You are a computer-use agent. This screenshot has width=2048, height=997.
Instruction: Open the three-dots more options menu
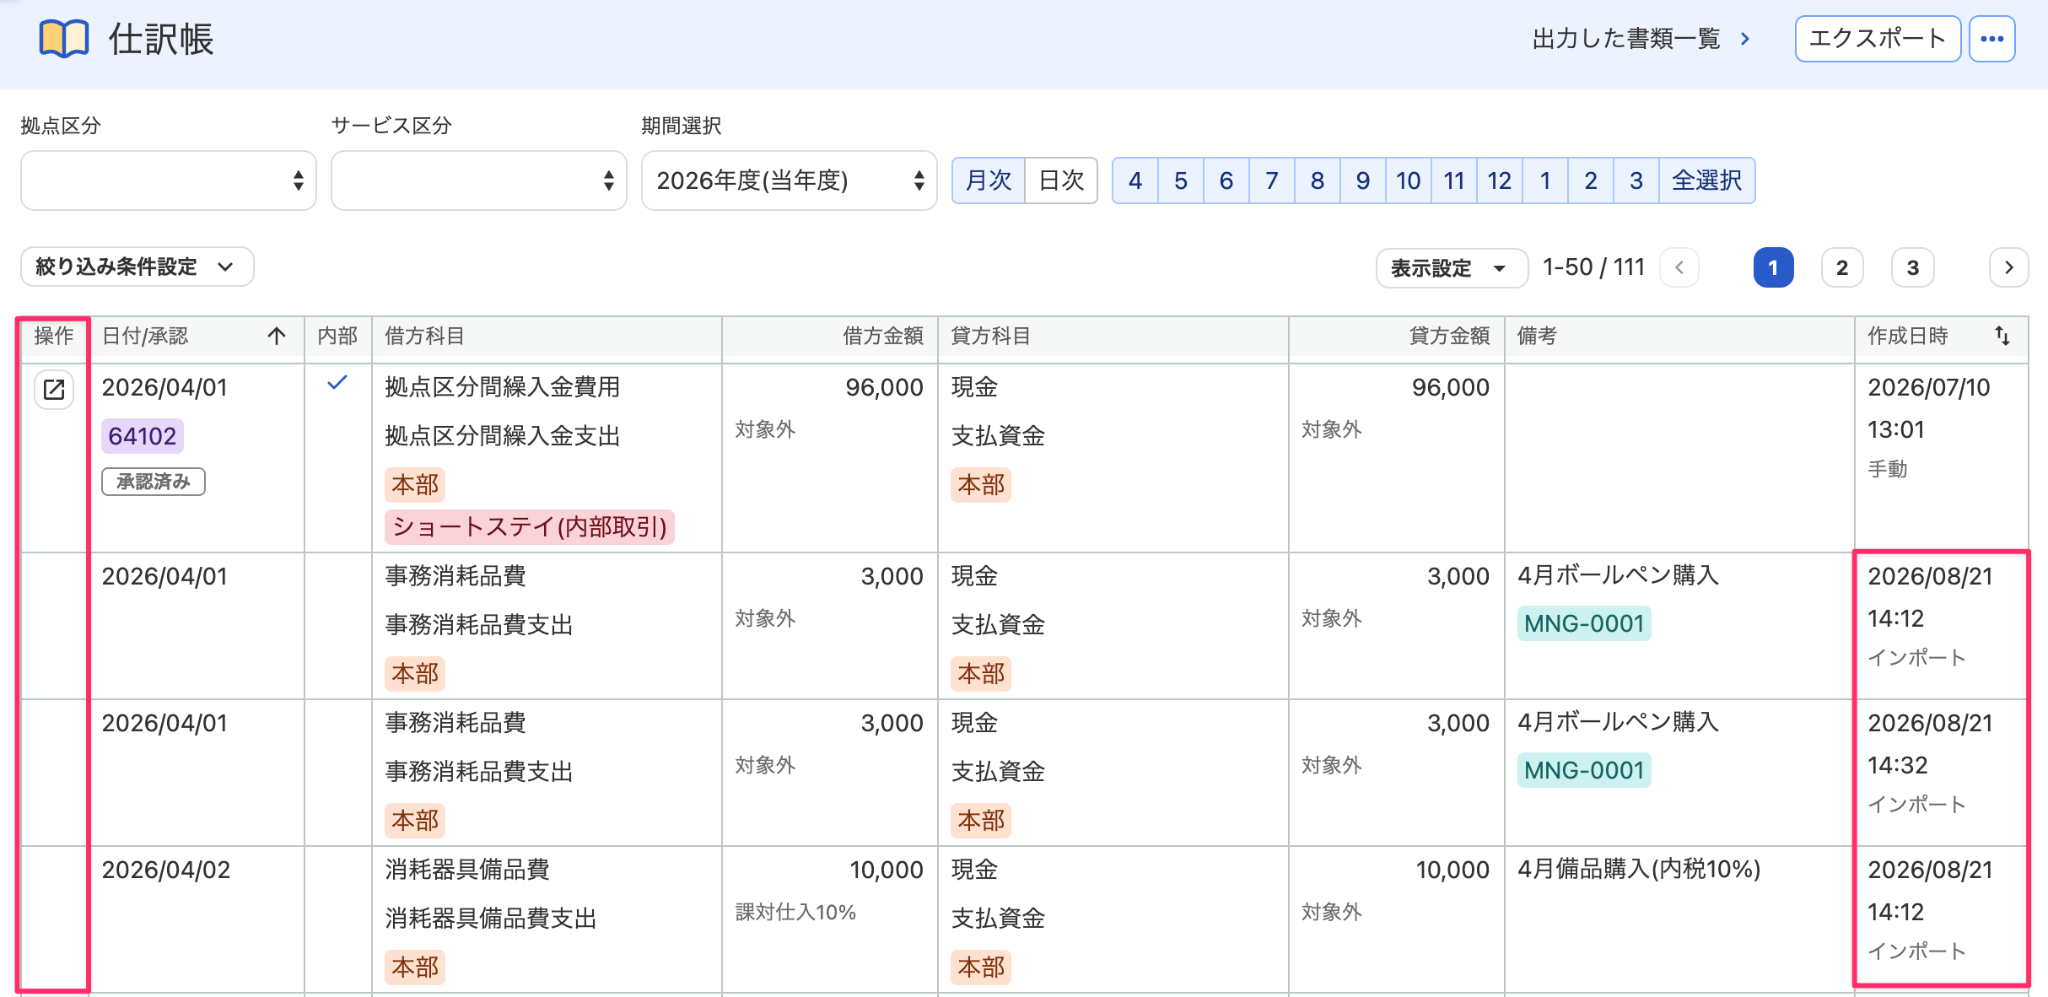1991,39
